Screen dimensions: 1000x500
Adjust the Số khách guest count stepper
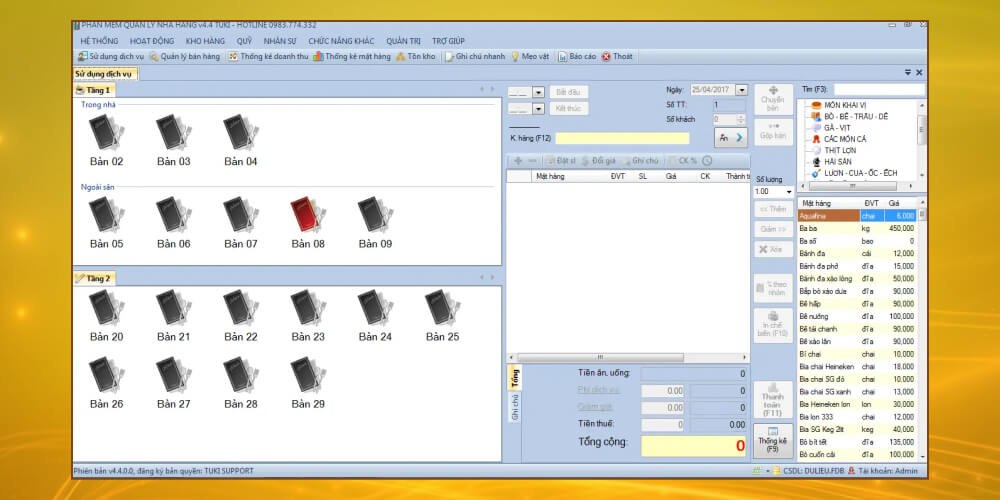click(740, 119)
